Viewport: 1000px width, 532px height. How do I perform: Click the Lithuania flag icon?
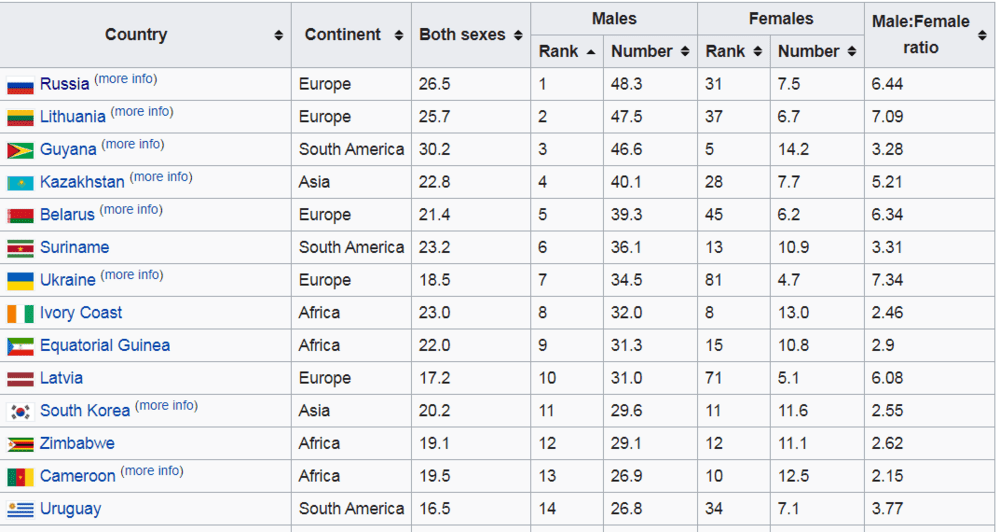(20, 118)
